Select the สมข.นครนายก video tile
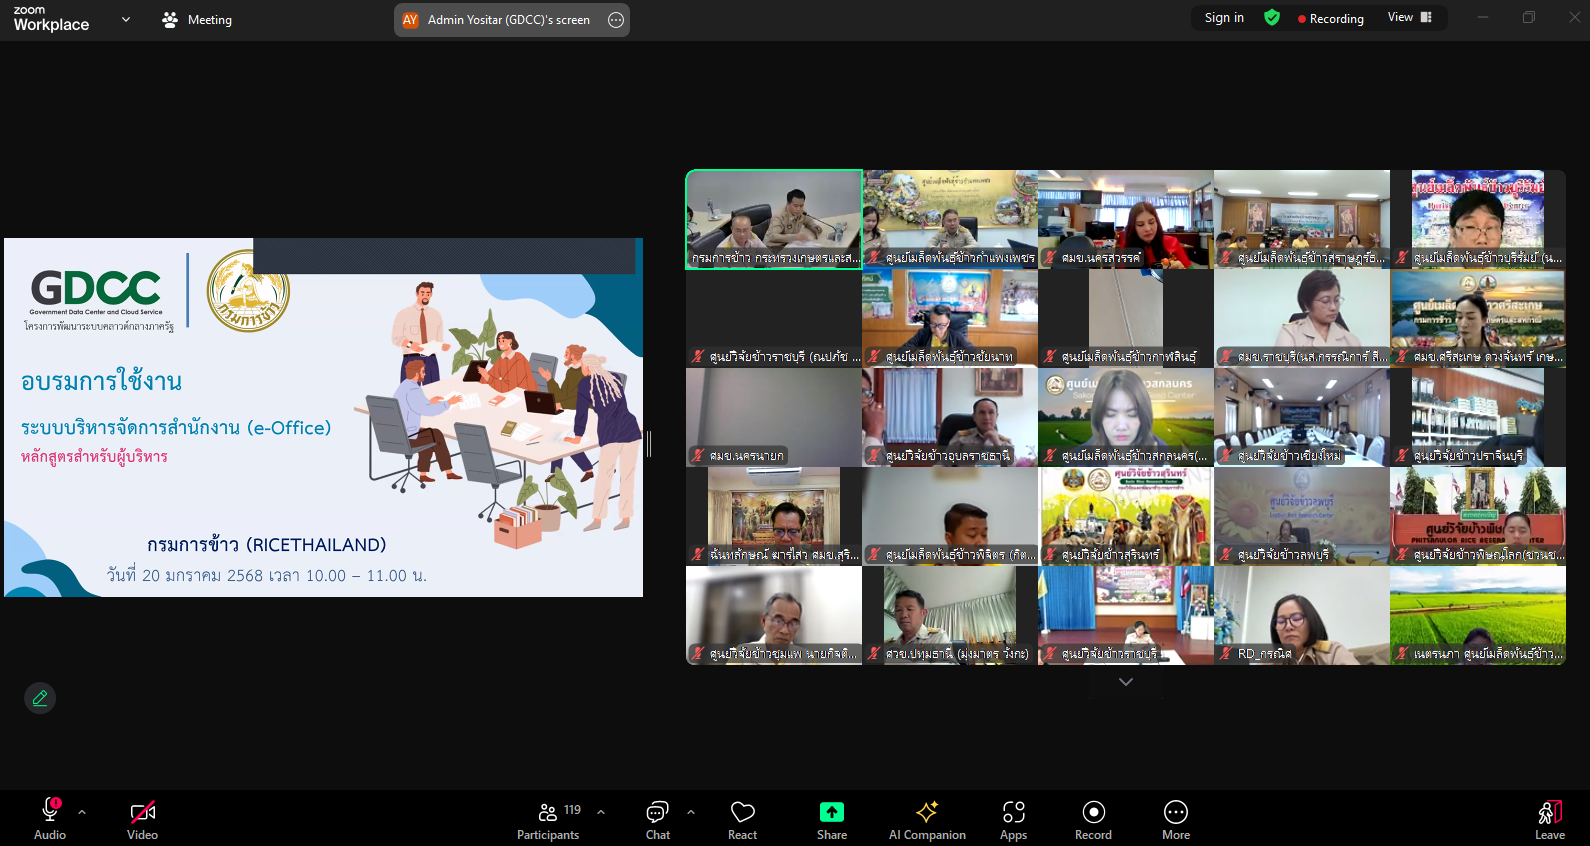This screenshot has height=846, width=1590. 774,417
